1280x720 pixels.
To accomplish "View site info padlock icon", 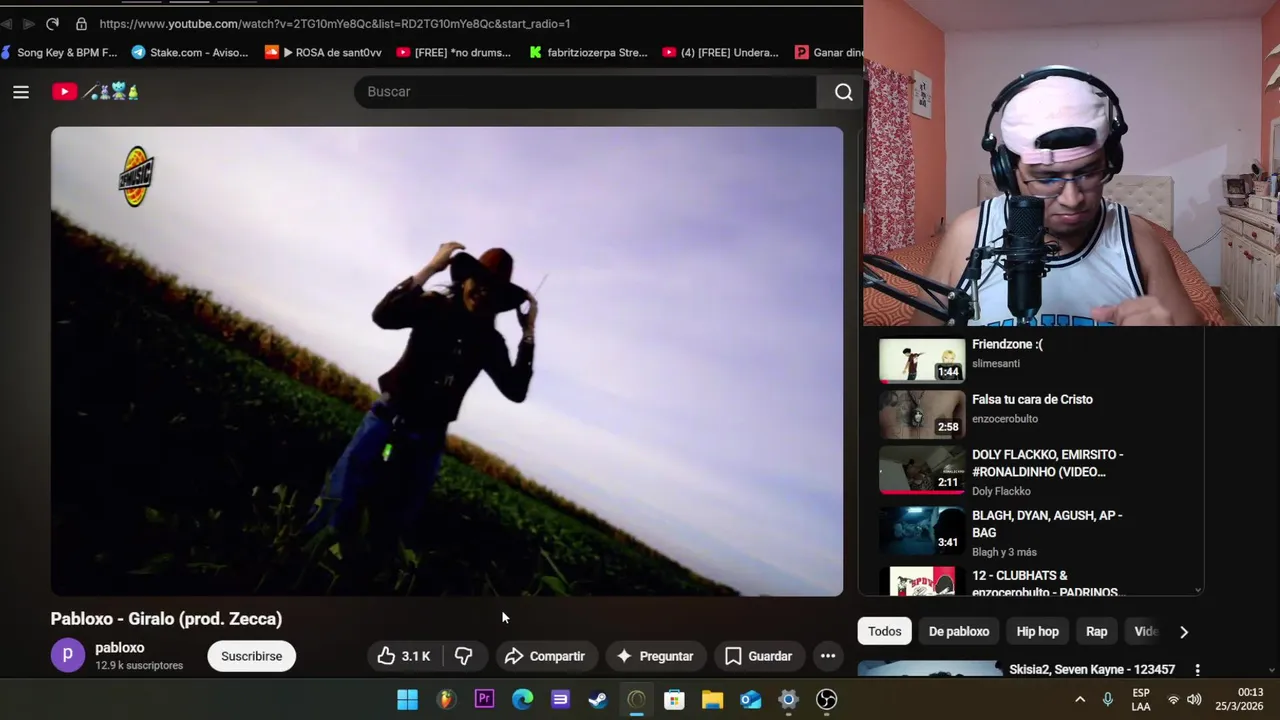I will pos(81,23).
